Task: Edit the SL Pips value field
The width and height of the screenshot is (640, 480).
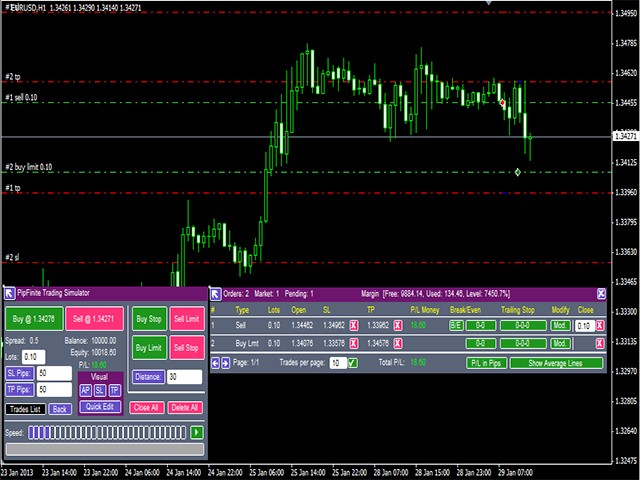Action: click(54, 373)
